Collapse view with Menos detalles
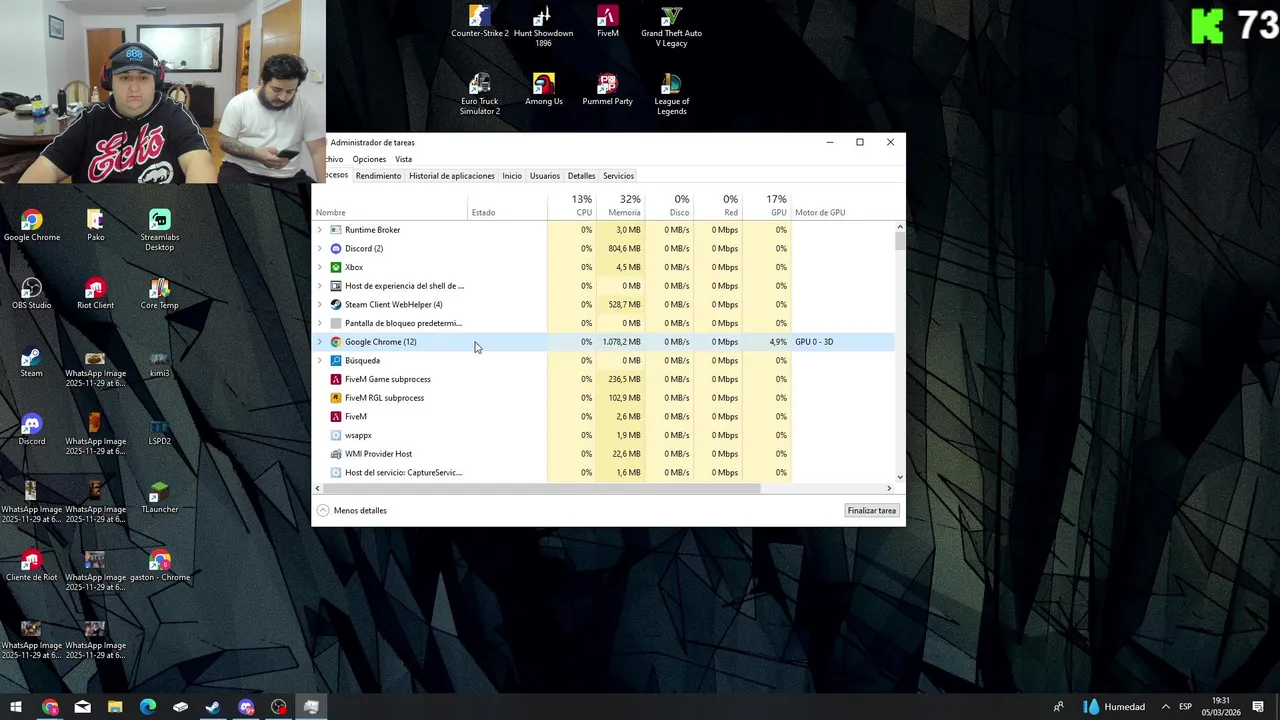1280x720 pixels. (352, 511)
